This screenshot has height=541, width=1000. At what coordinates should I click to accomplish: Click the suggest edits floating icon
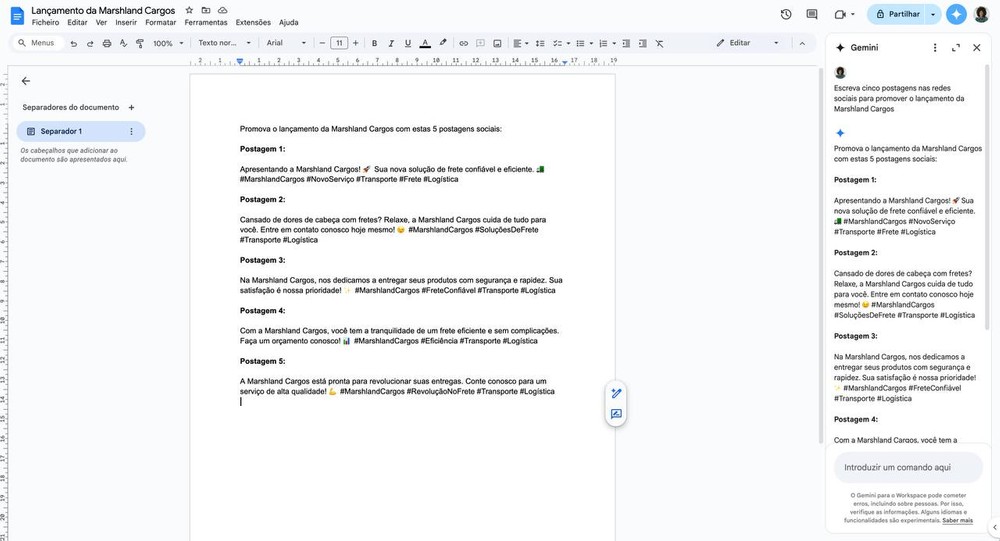coord(616,393)
